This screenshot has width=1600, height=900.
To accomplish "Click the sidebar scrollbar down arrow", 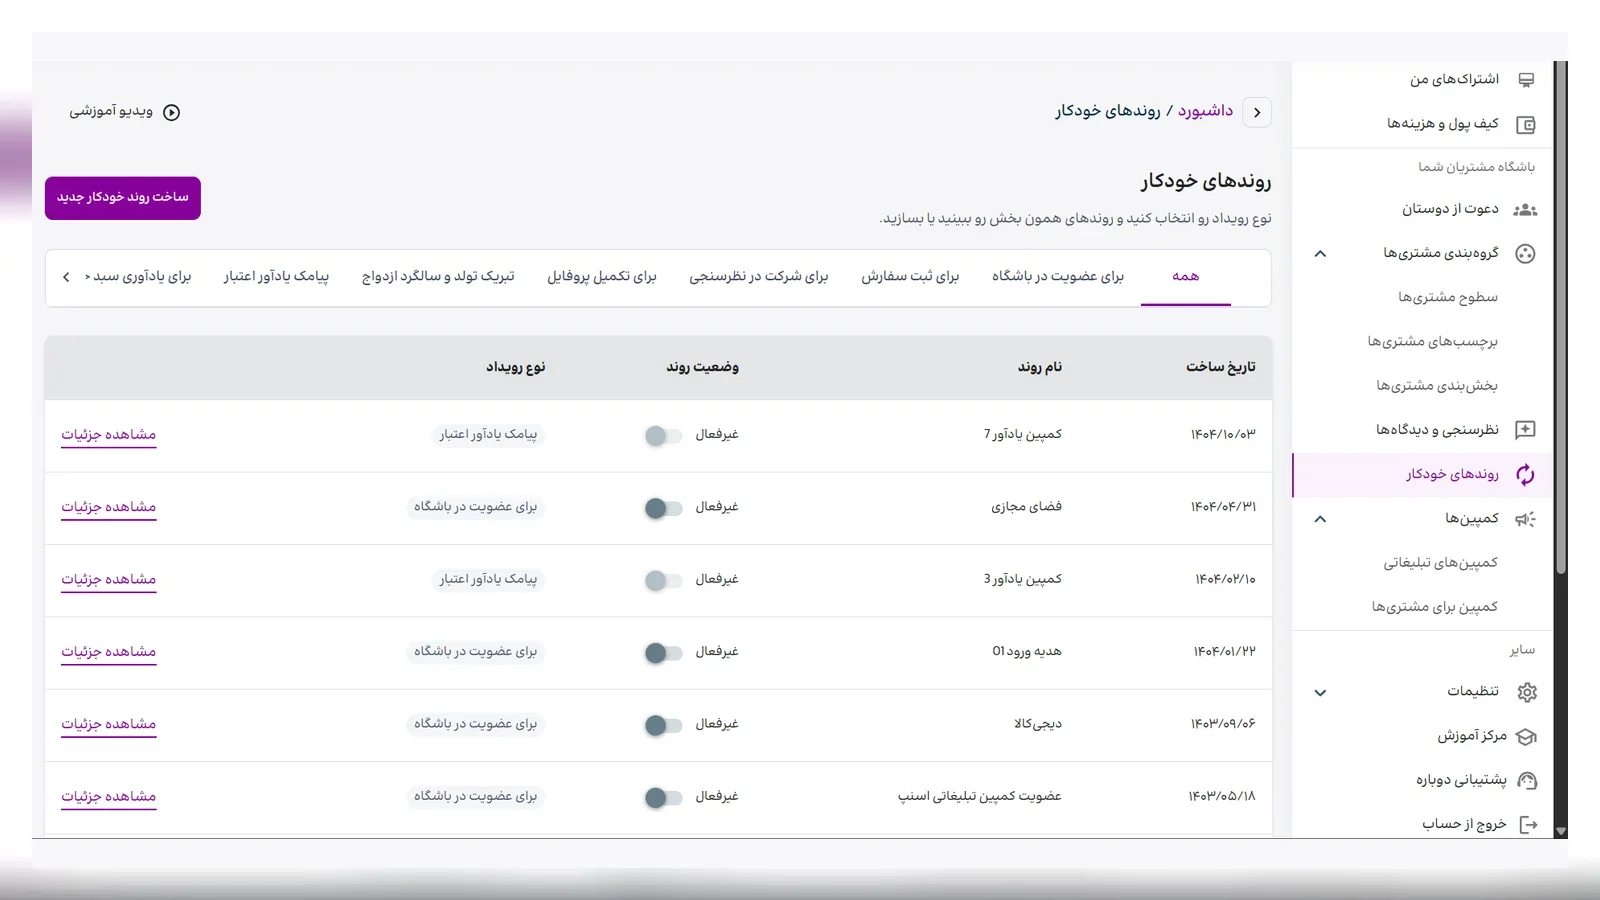I will pos(1561,831).
